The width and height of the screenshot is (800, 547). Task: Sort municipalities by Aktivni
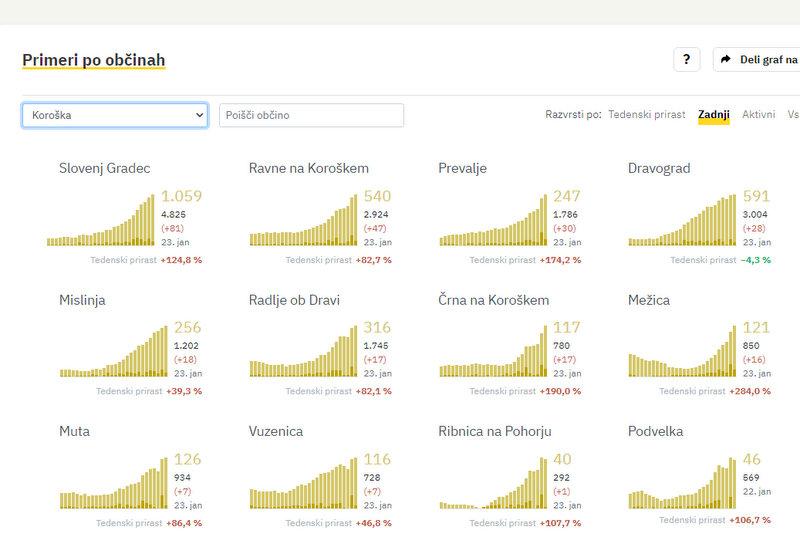tap(758, 115)
